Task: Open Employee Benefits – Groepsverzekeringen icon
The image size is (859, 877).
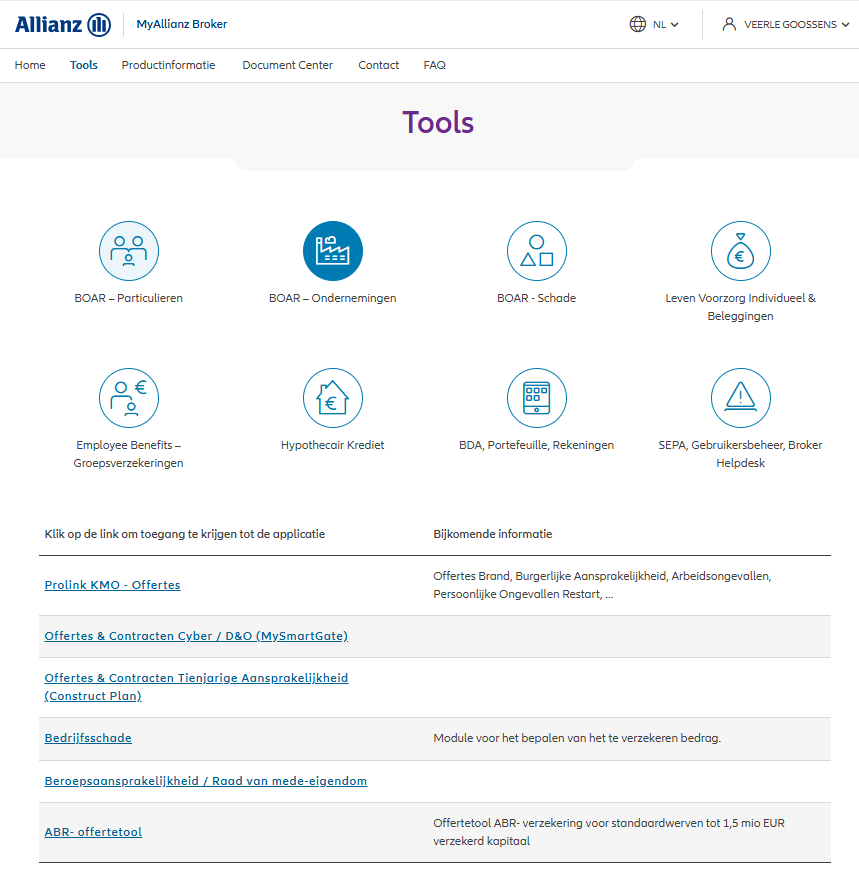Action: [128, 398]
